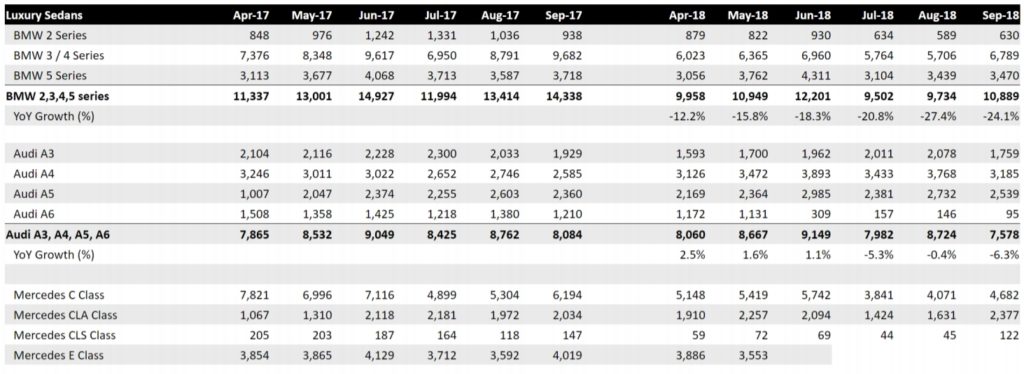Click Audi A3, A4, A5, A6 total label
Viewport: 1024px width, 374px height.
[x=57, y=235]
